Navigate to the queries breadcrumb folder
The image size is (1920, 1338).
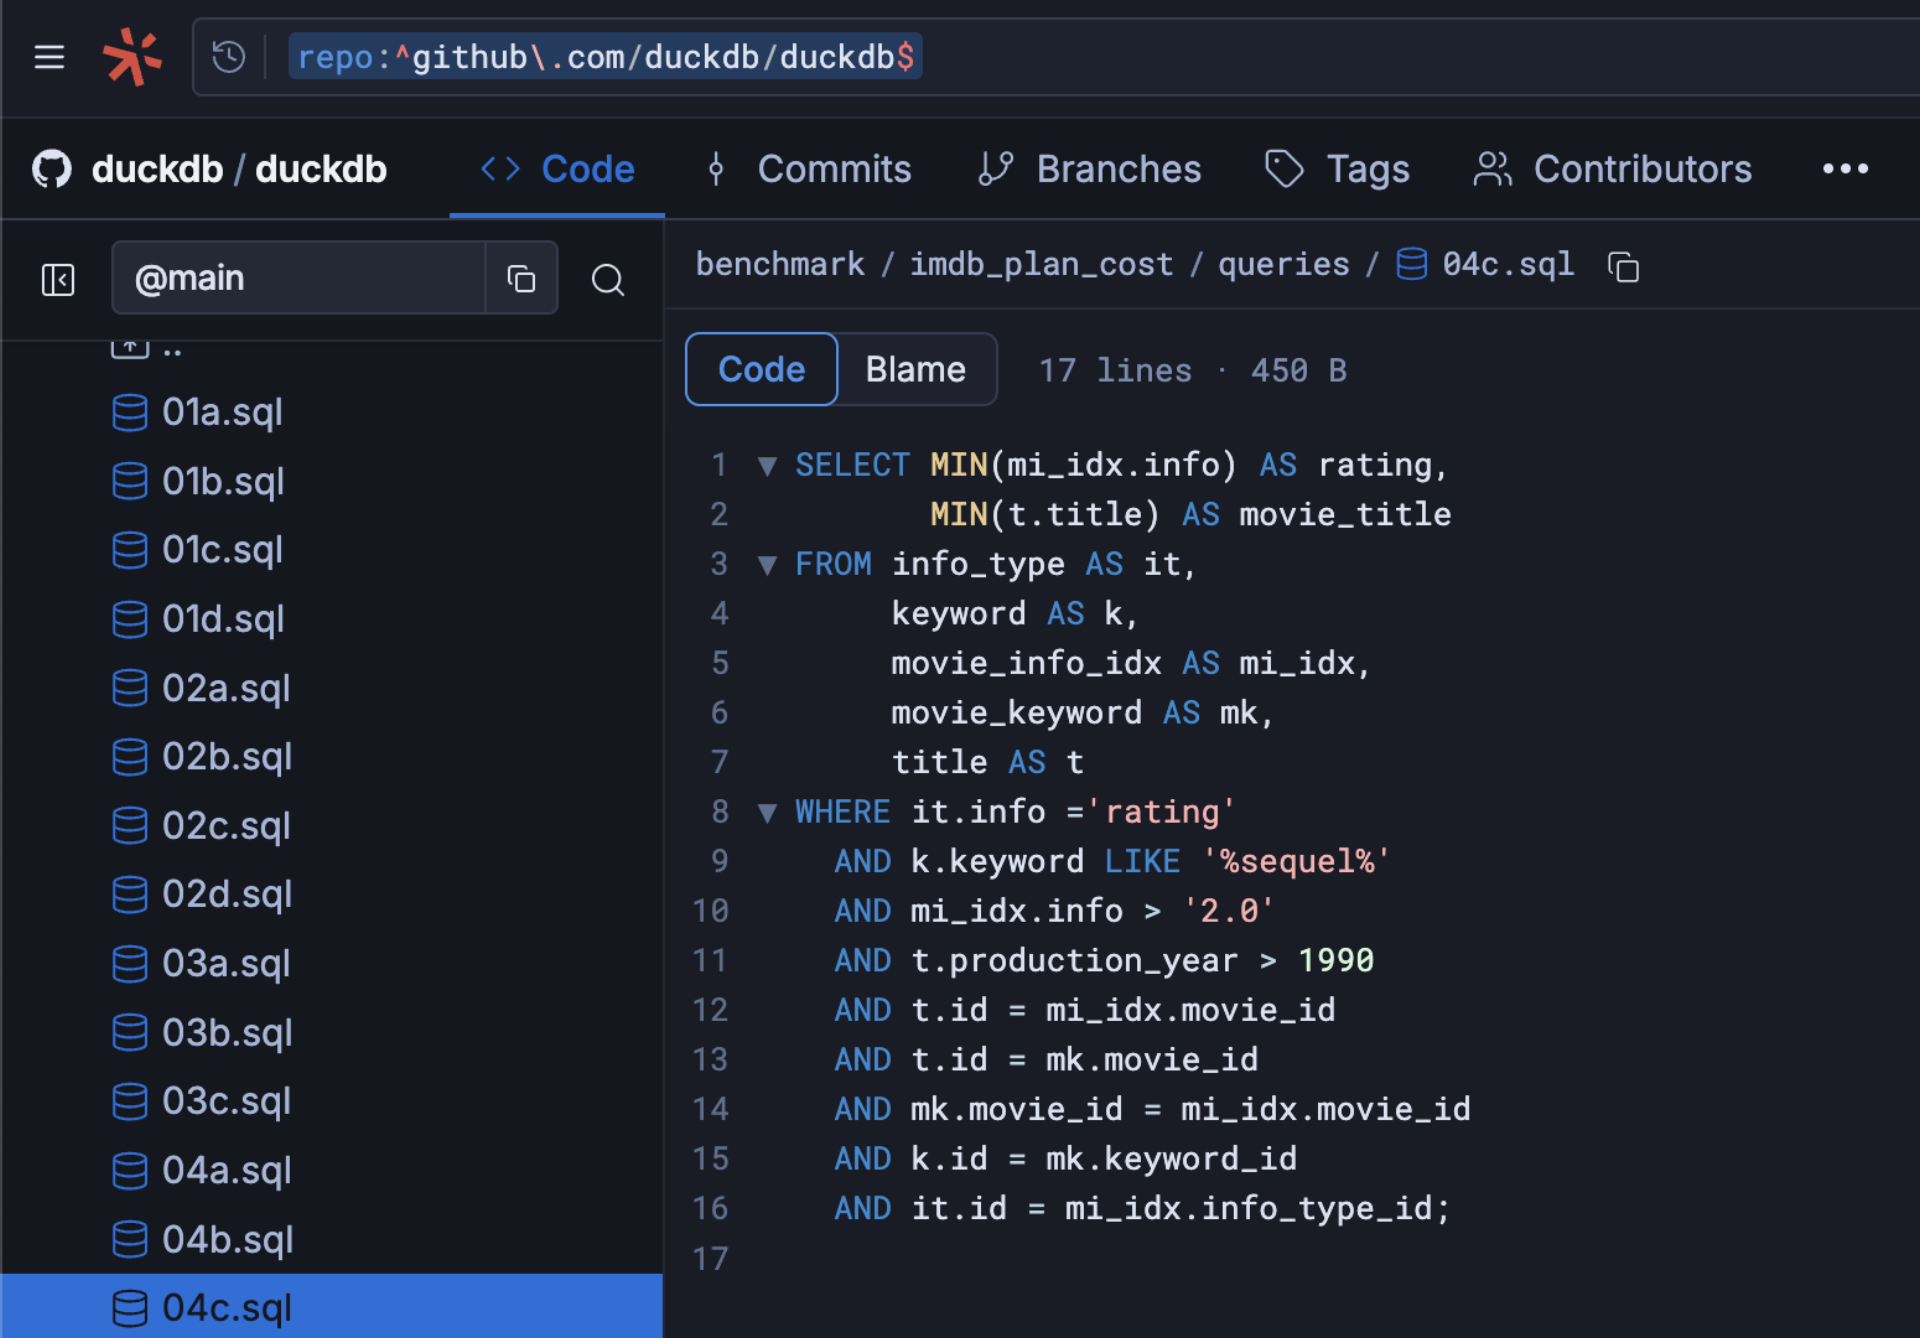[x=1283, y=264]
